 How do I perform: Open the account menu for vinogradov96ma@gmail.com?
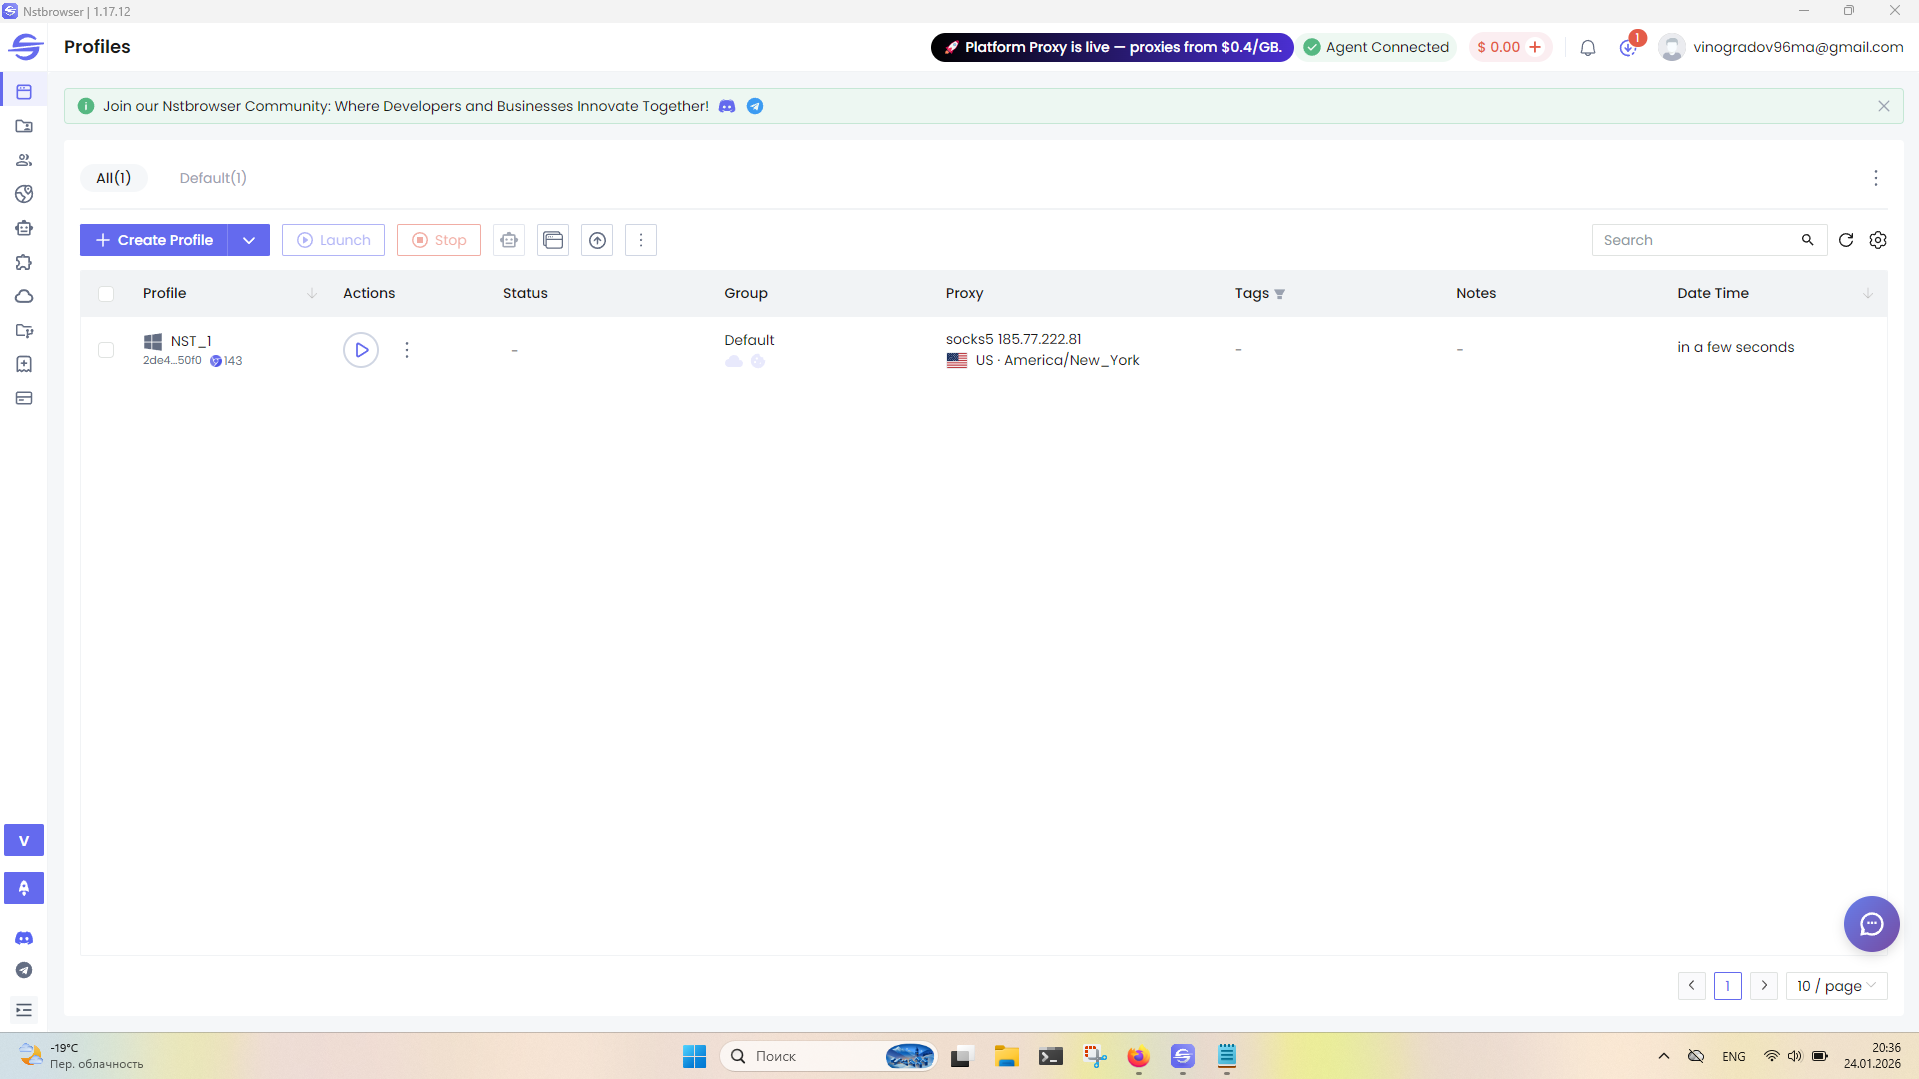click(x=1781, y=47)
